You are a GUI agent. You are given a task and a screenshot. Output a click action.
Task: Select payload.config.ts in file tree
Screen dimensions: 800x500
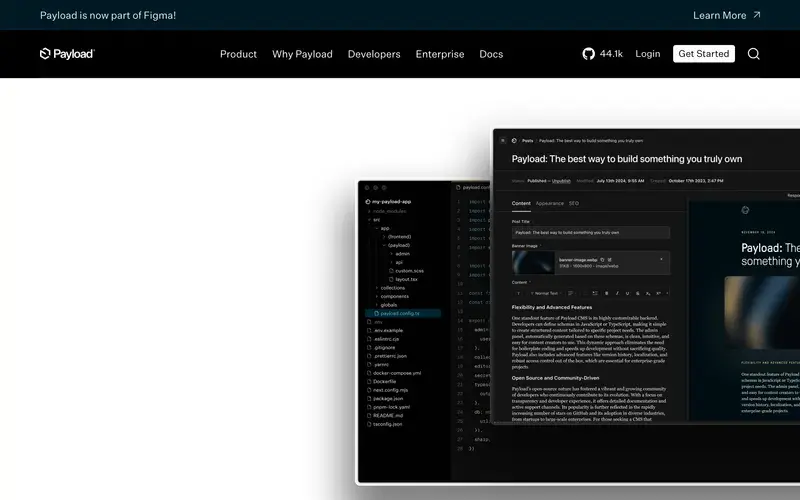(x=403, y=313)
